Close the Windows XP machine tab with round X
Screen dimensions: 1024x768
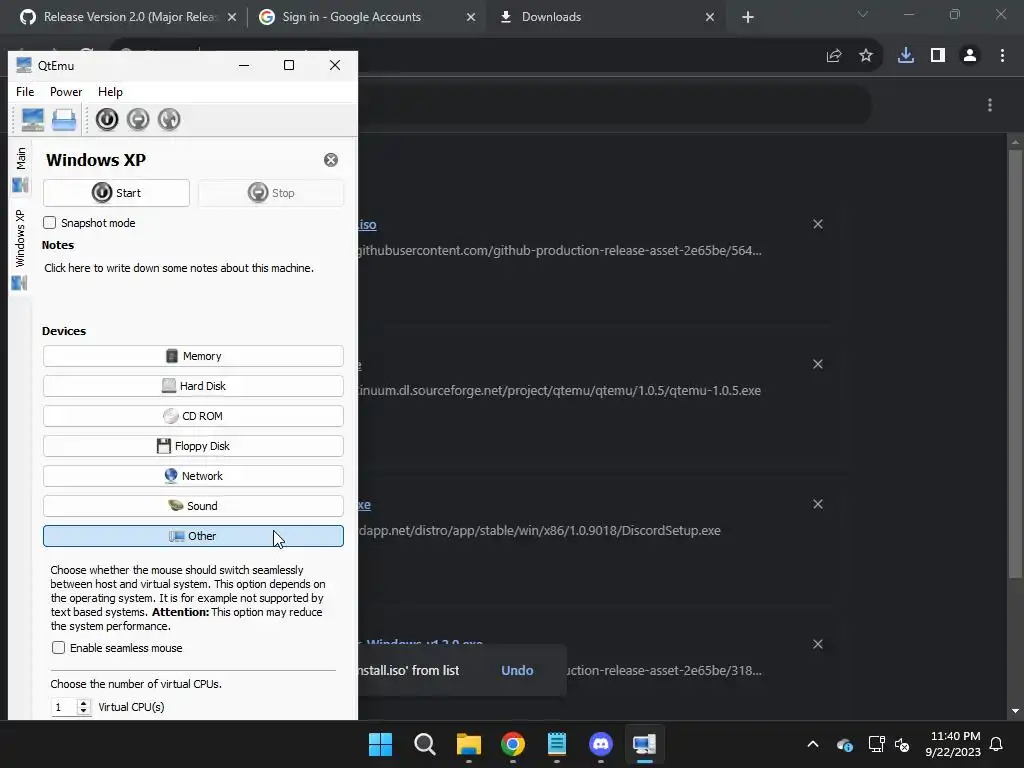(x=331, y=160)
